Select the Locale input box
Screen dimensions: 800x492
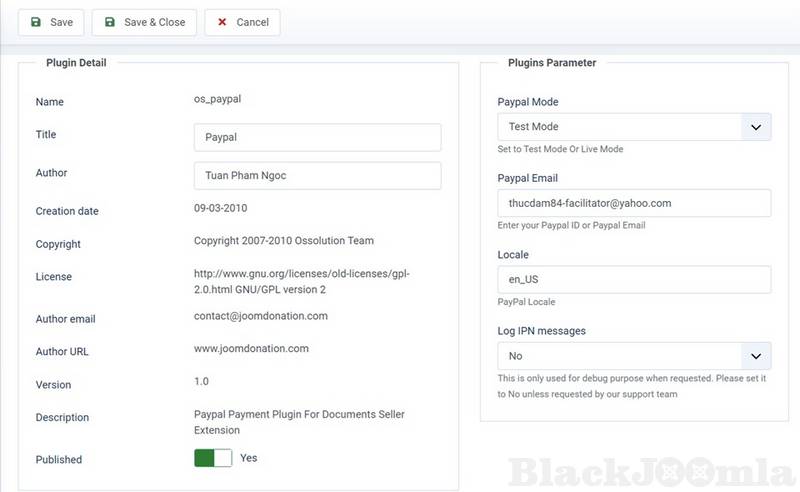click(x=634, y=280)
